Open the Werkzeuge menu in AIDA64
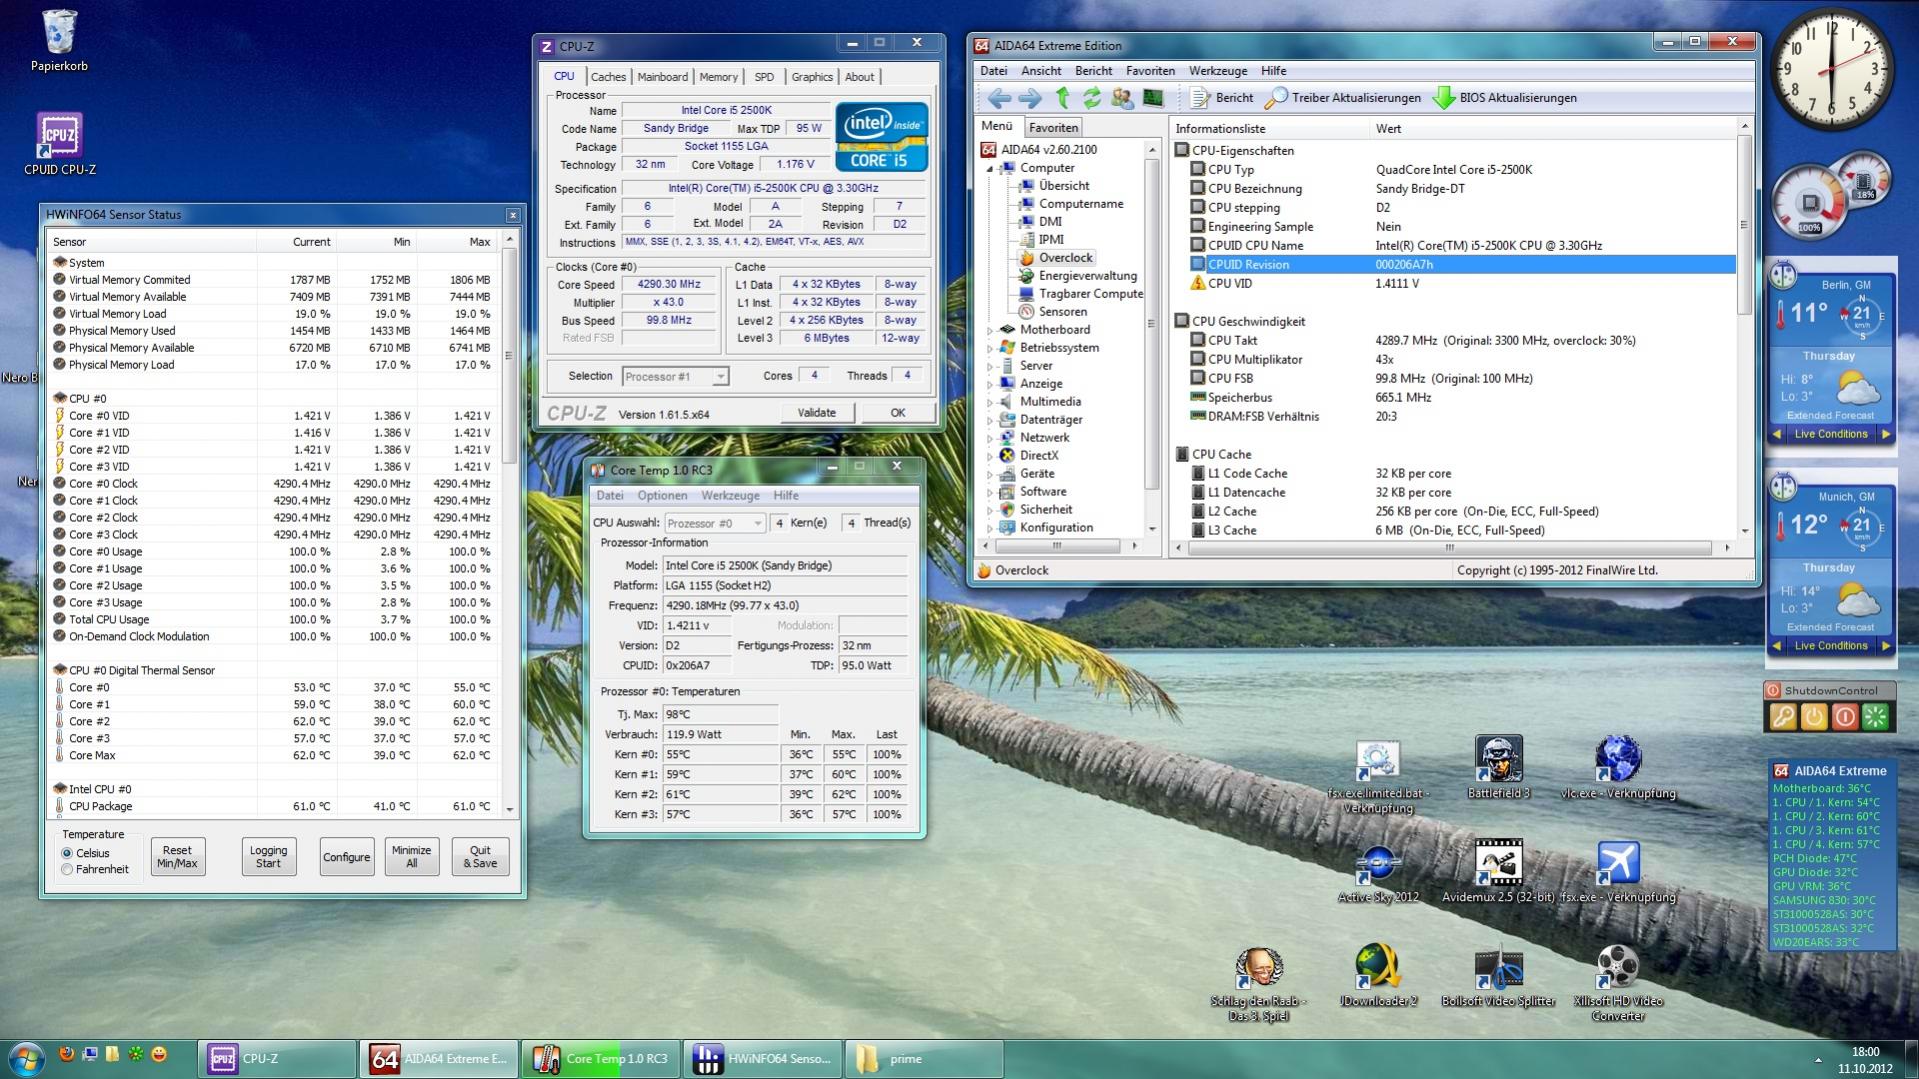Viewport: 1919px width, 1079px height. coord(1217,71)
